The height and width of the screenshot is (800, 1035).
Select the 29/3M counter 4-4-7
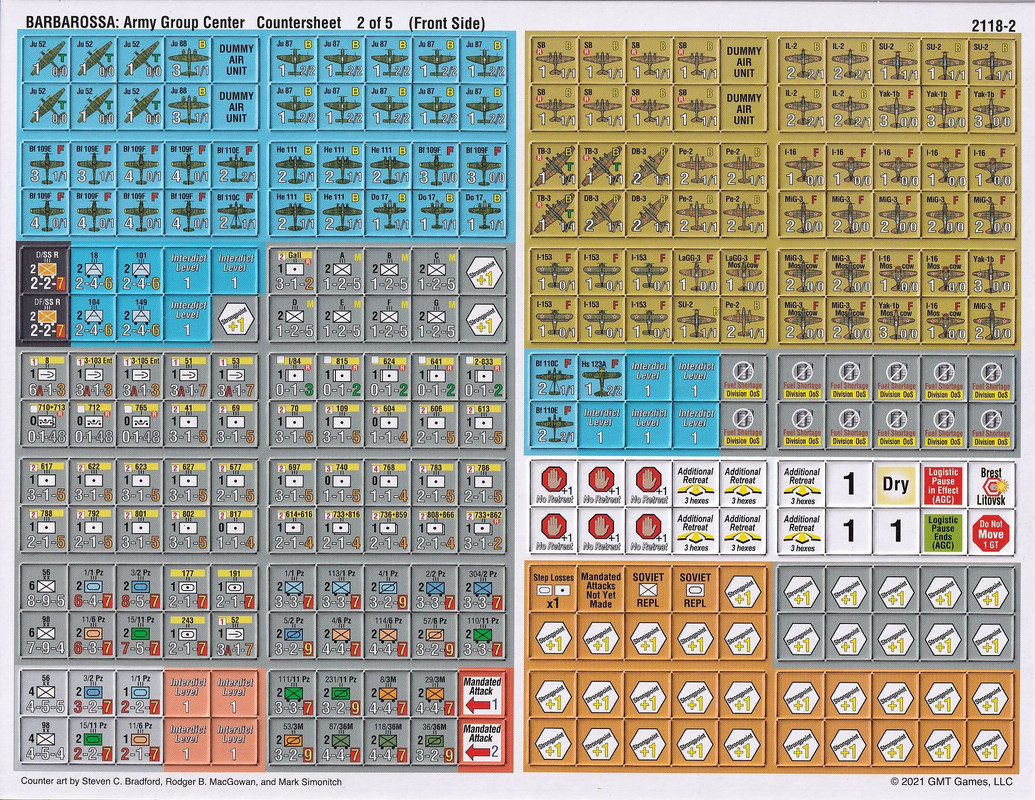point(436,694)
